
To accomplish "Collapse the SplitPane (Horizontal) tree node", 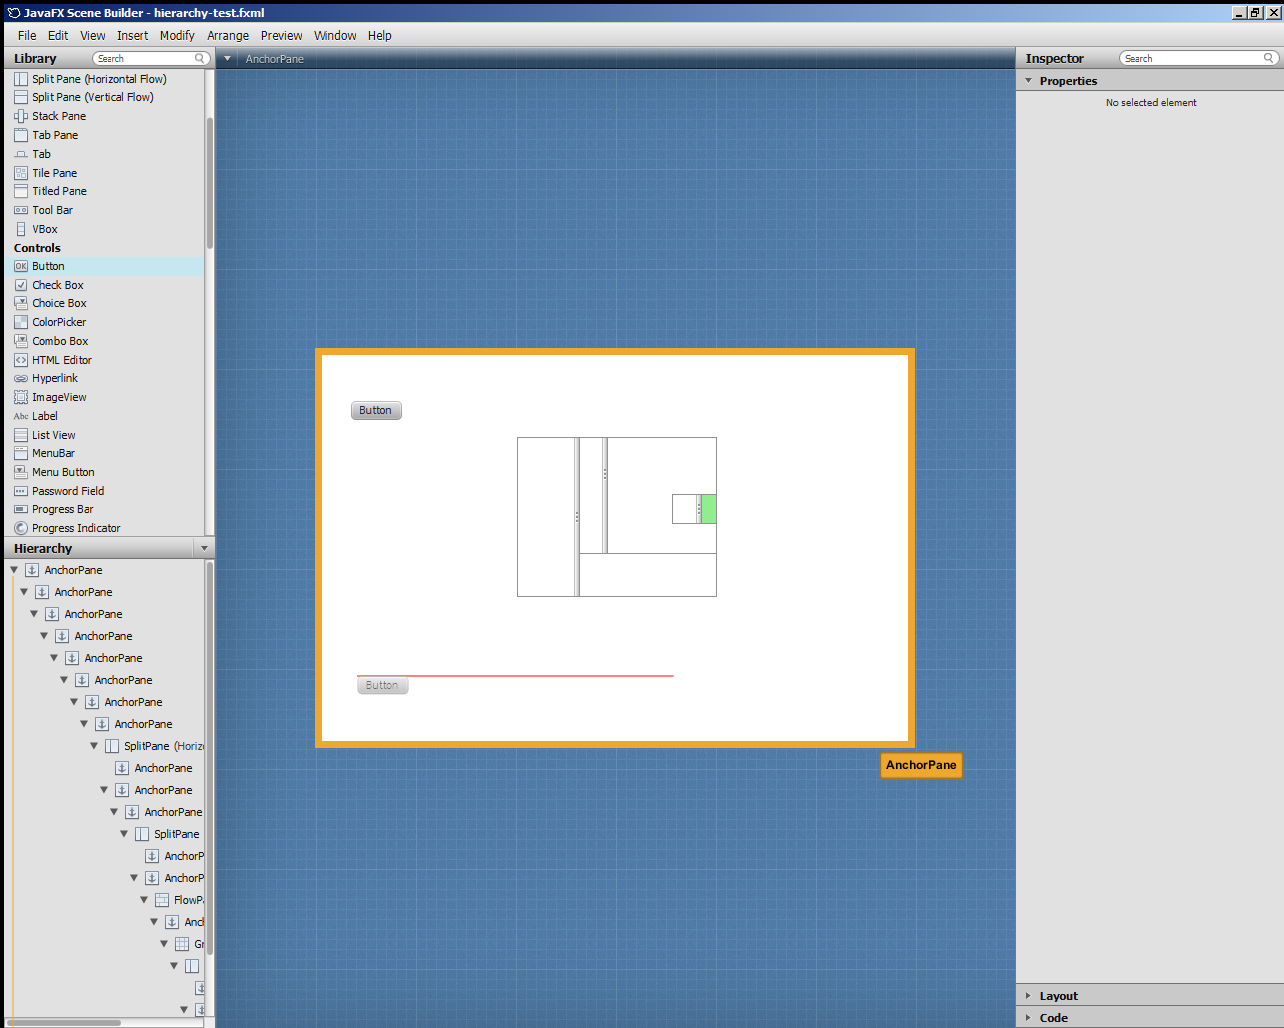I will tap(94, 746).
